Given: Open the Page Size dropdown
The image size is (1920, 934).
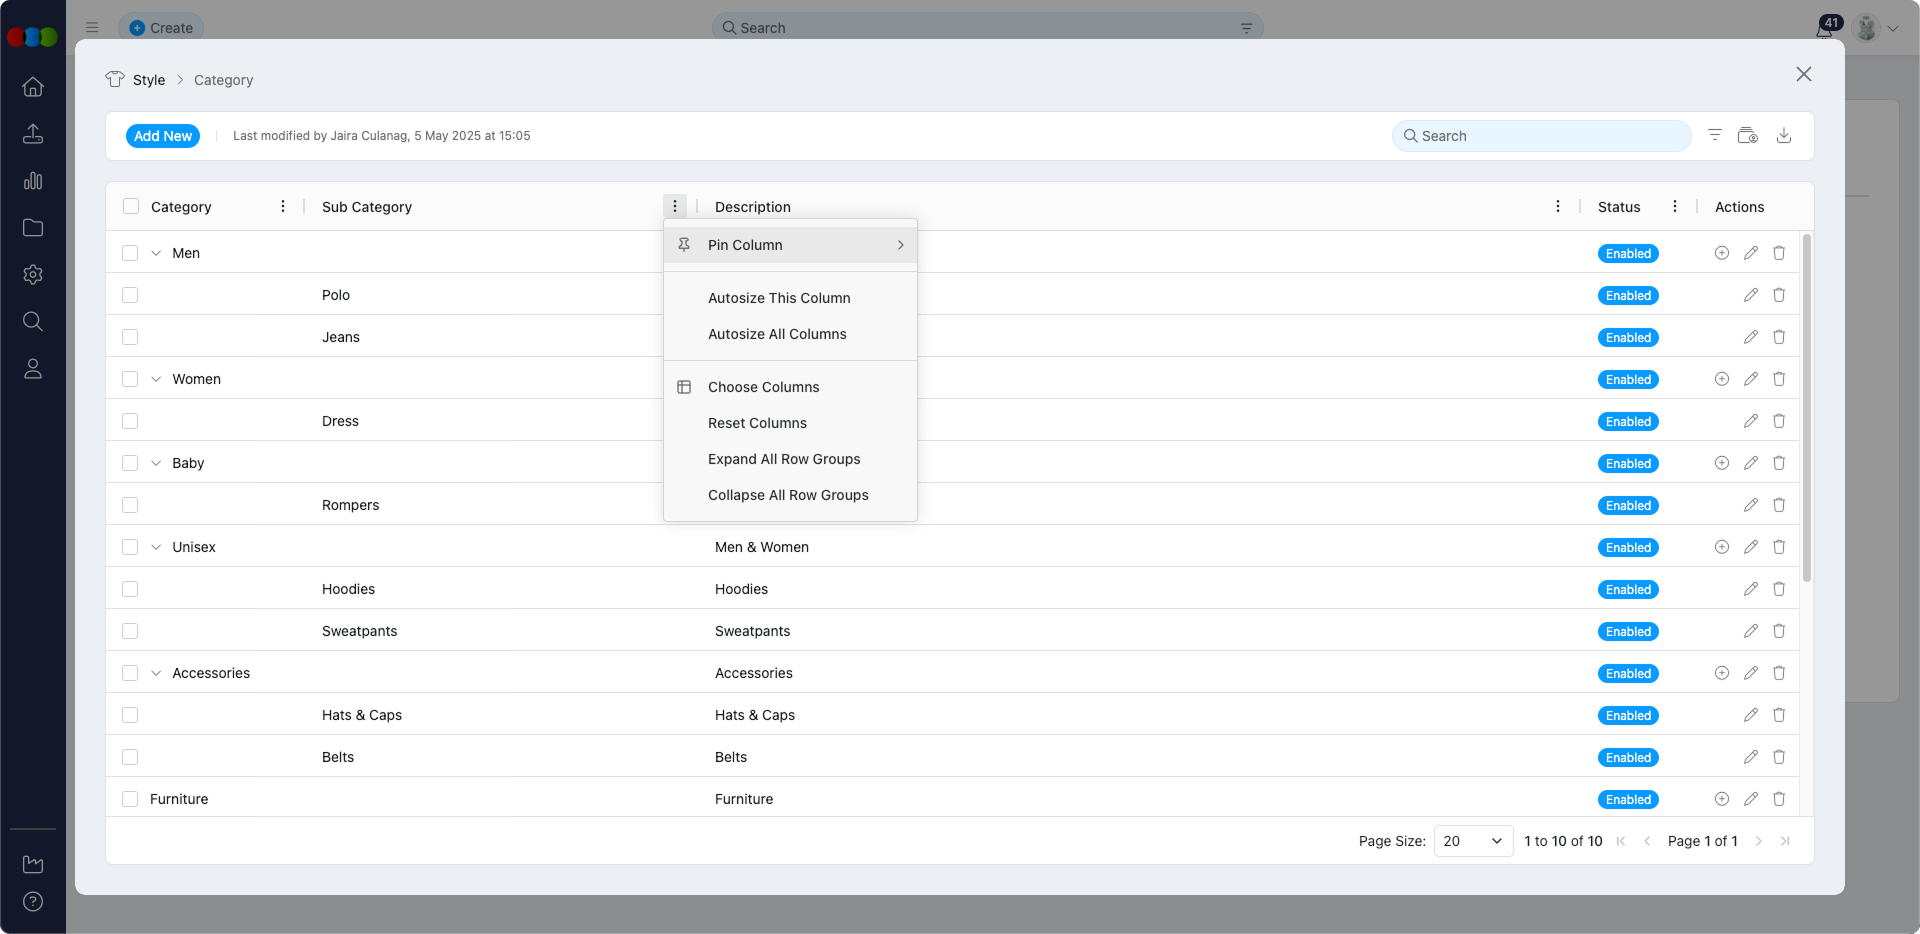Looking at the screenshot, I should tap(1472, 841).
